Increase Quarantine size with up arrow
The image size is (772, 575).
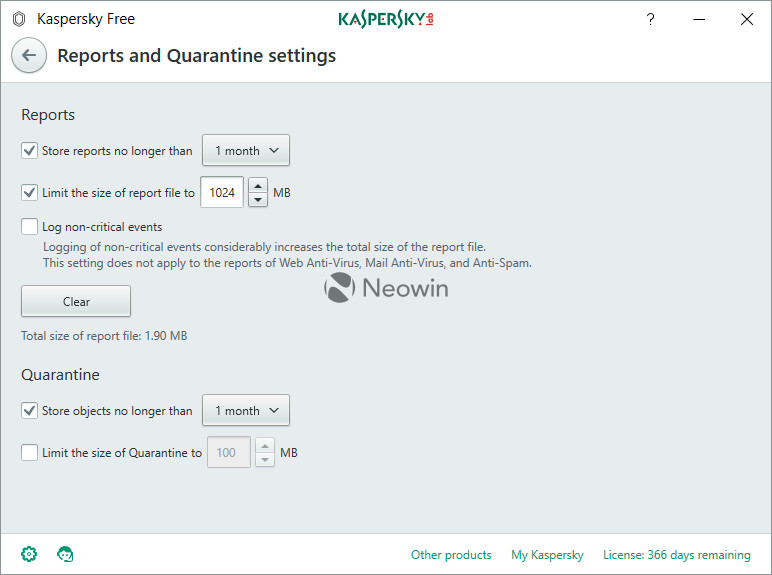[265, 445]
